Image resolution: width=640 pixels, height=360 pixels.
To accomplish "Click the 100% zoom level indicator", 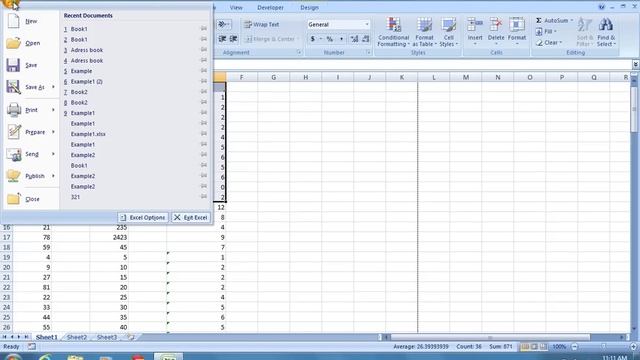I will coord(559,347).
